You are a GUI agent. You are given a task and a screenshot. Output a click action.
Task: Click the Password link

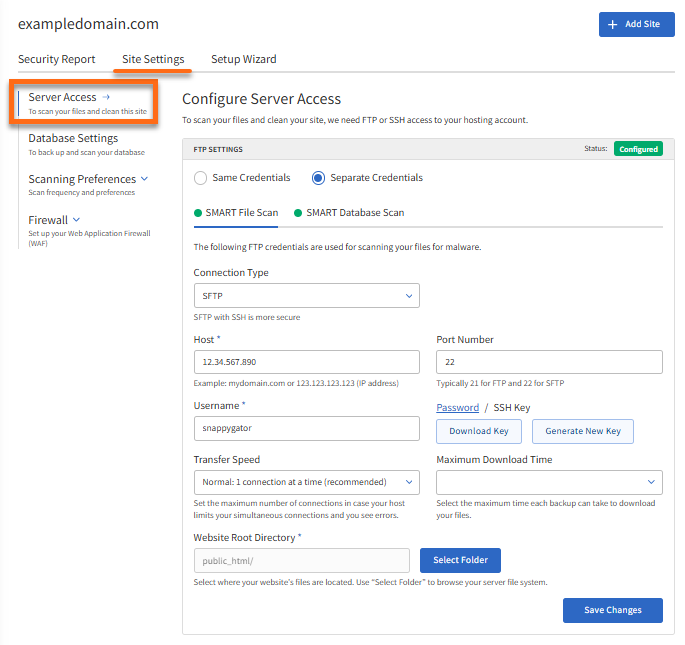click(457, 408)
